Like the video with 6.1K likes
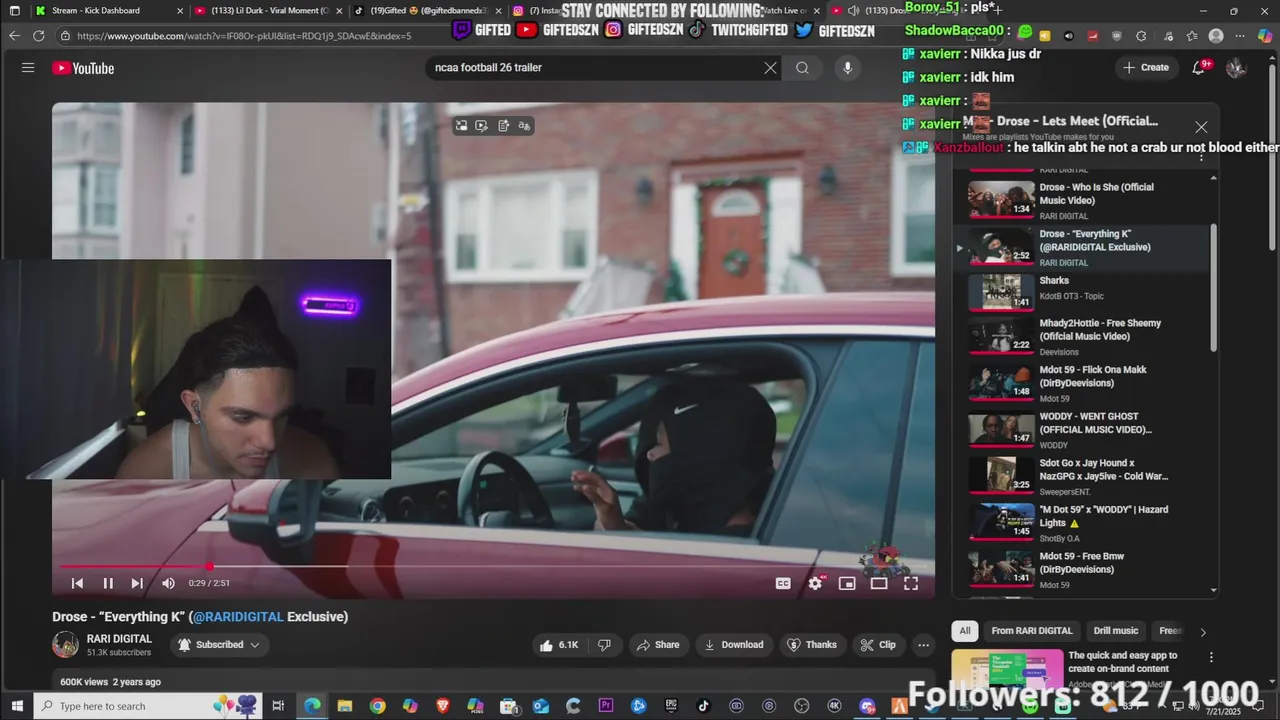Screen dimensions: 1280x720 (559, 645)
